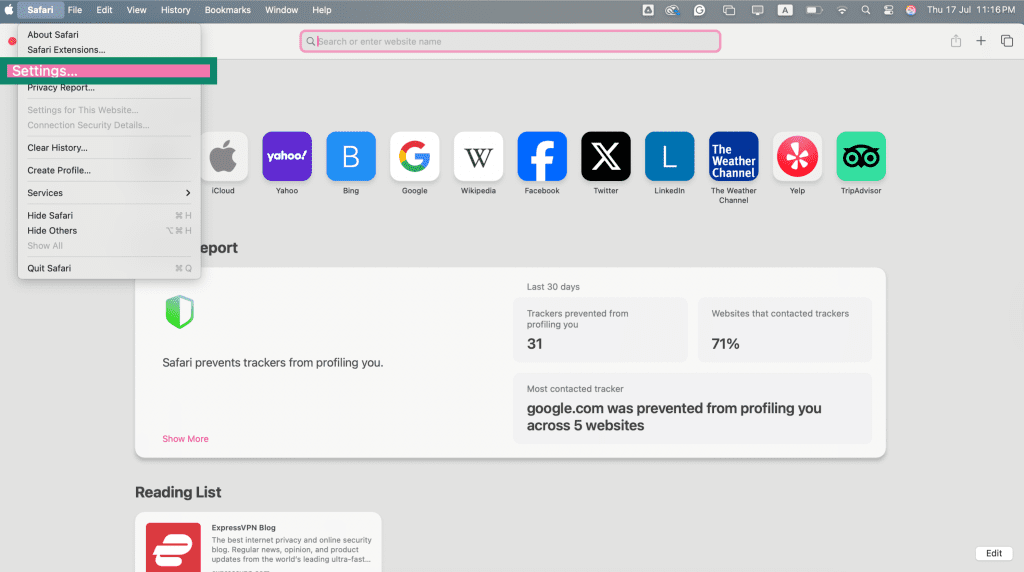This screenshot has width=1024, height=572.
Task: Open the Twitter X favorite icon
Action: tap(606, 157)
